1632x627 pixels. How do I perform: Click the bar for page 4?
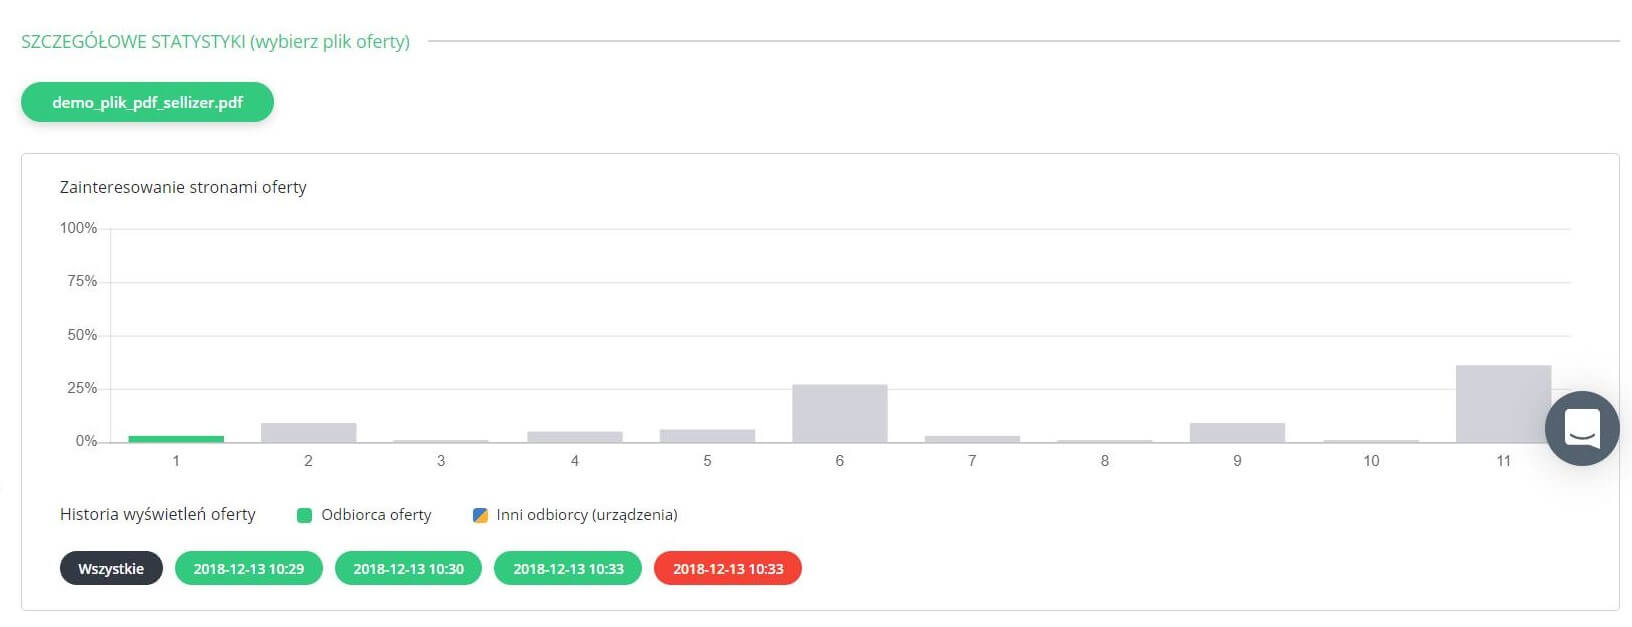(x=574, y=436)
